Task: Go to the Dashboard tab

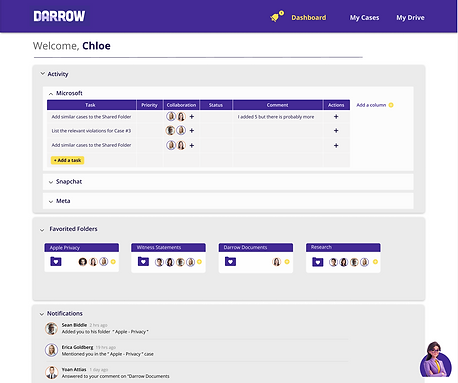Action: point(309,18)
